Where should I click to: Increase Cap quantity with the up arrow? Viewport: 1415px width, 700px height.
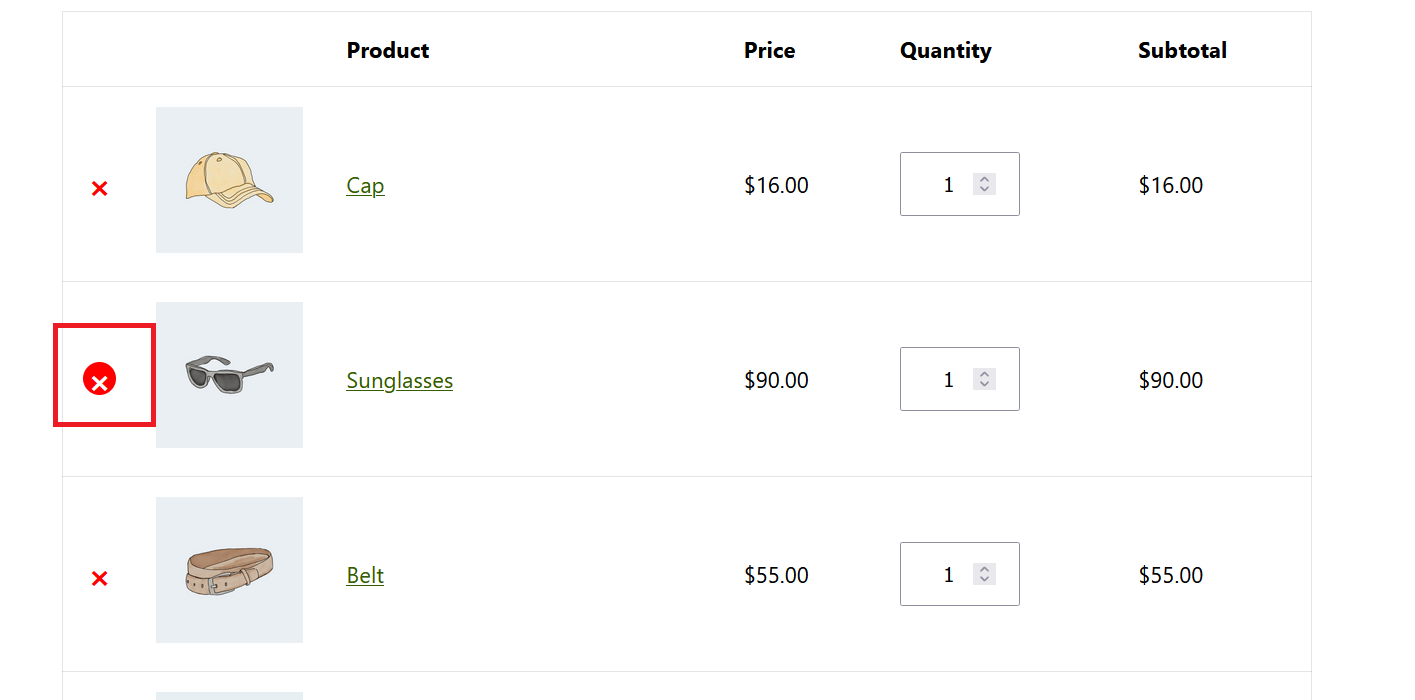click(984, 180)
